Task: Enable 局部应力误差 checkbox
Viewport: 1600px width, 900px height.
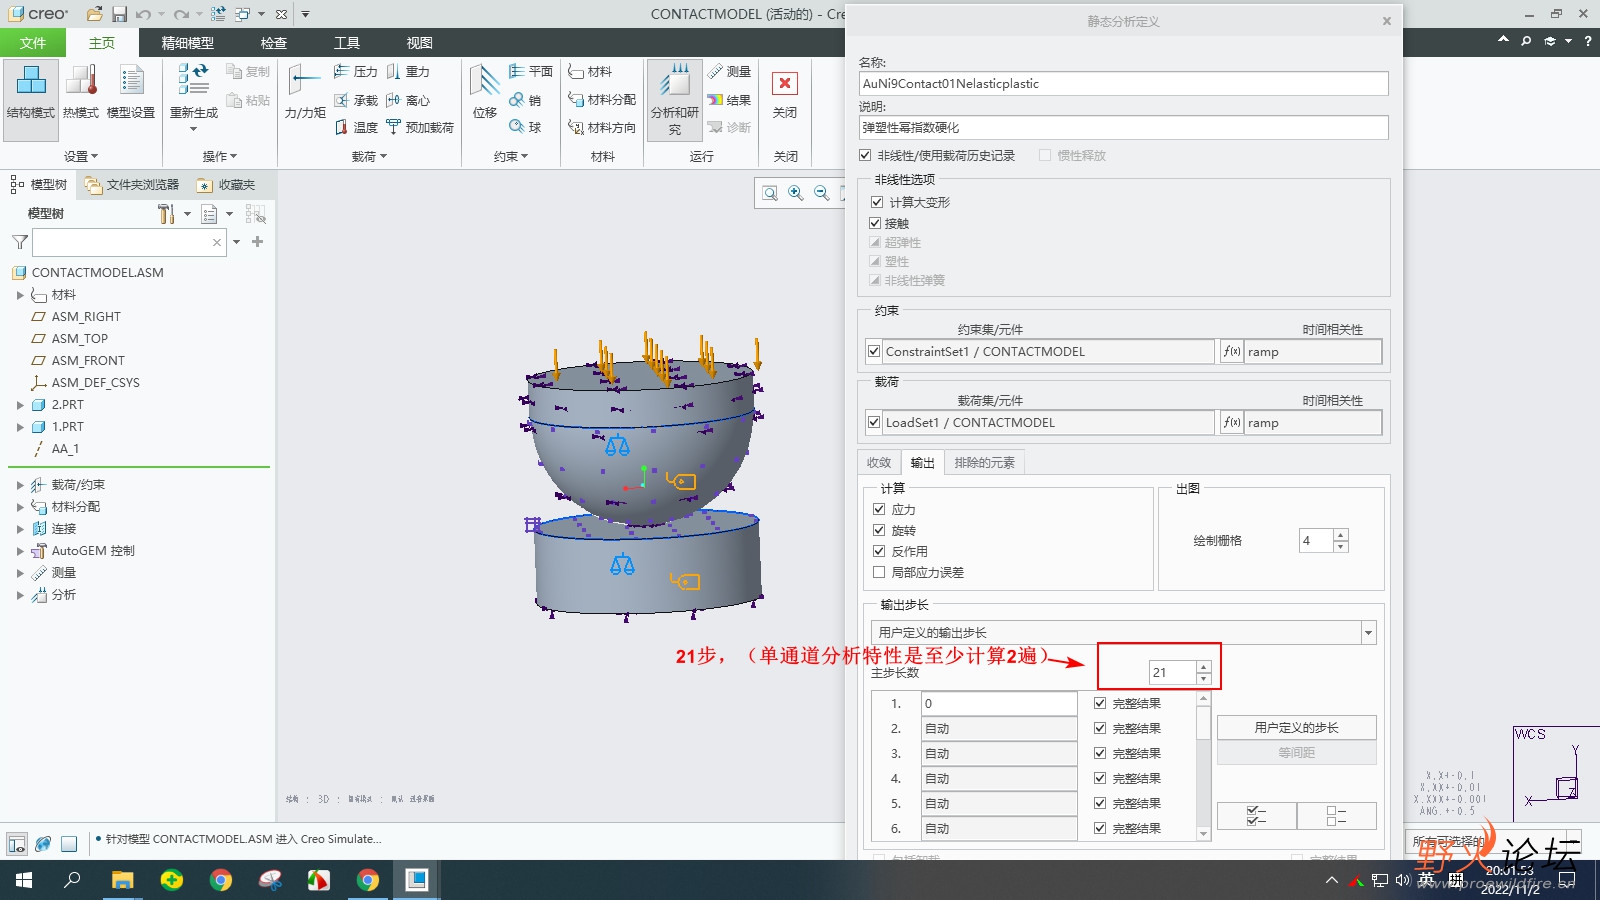Action: (x=879, y=572)
